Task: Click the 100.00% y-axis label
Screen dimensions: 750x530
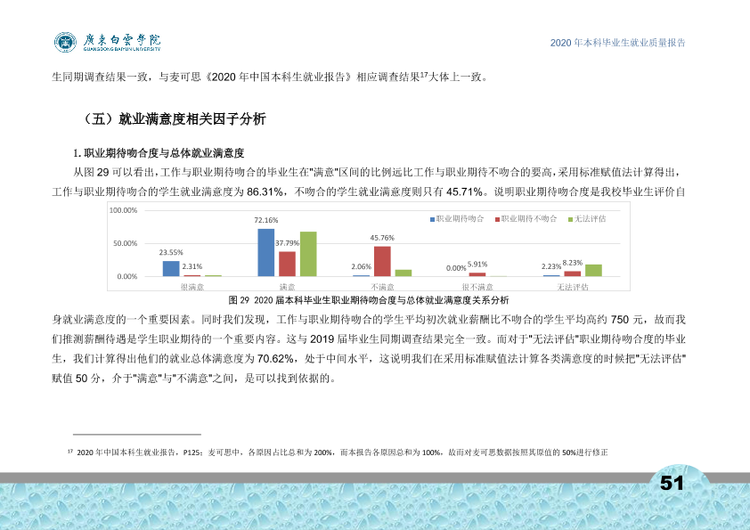Action: 123,210
